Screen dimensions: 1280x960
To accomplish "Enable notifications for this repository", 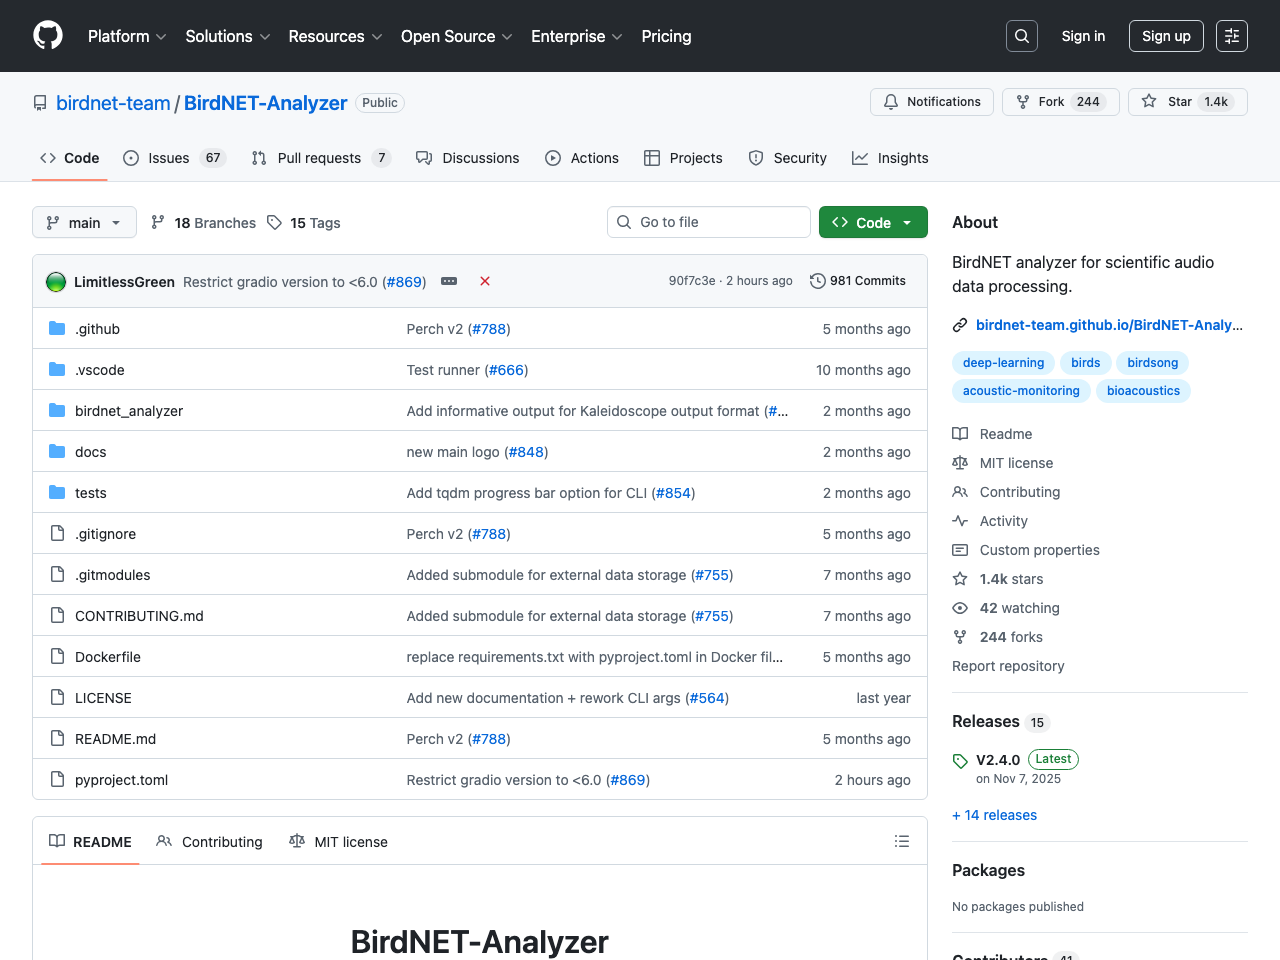I will click(931, 101).
